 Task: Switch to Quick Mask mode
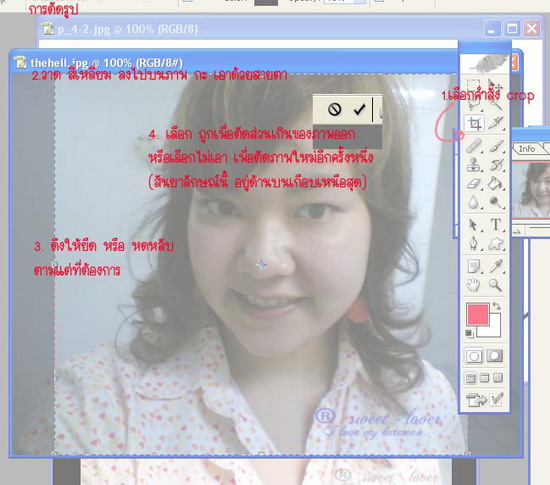pyautogui.click(x=495, y=356)
